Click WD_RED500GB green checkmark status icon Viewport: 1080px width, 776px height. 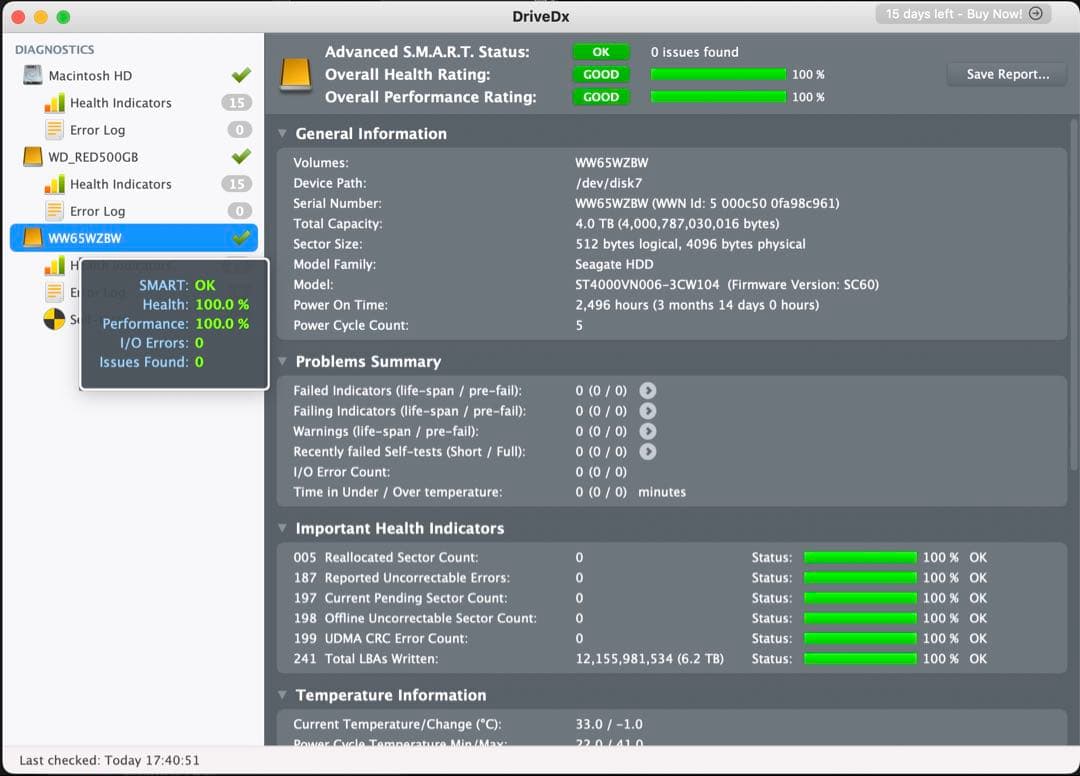point(241,156)
